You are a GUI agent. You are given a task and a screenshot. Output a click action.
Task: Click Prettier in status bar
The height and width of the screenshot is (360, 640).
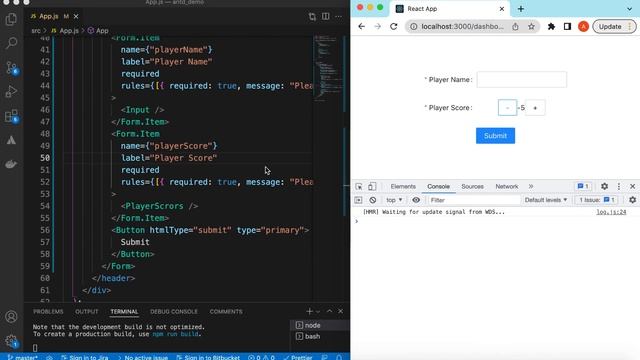tap(298, 357)
